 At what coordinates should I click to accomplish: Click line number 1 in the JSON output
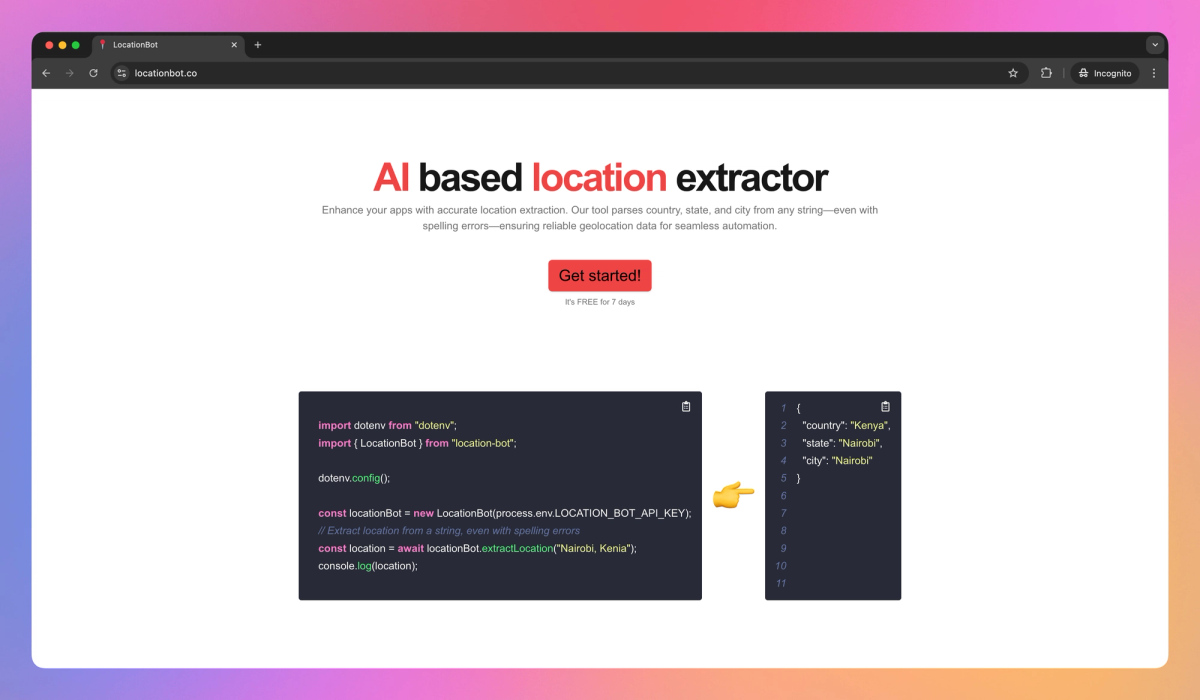tap(783, 407)
